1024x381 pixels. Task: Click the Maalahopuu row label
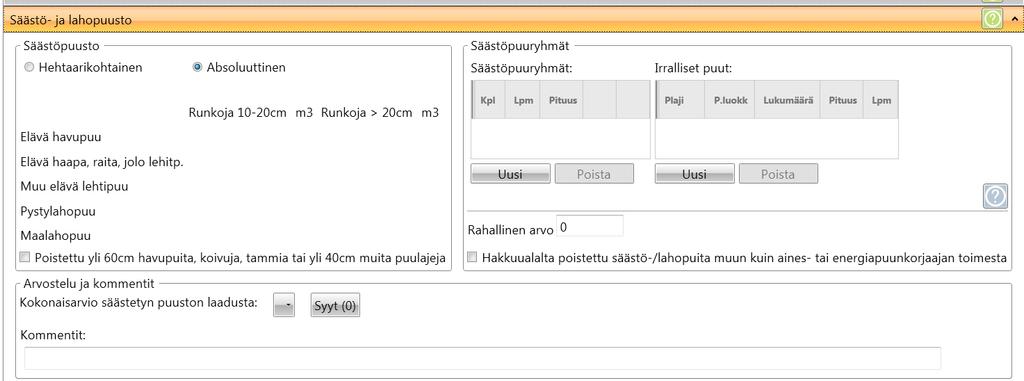[56, 235]
